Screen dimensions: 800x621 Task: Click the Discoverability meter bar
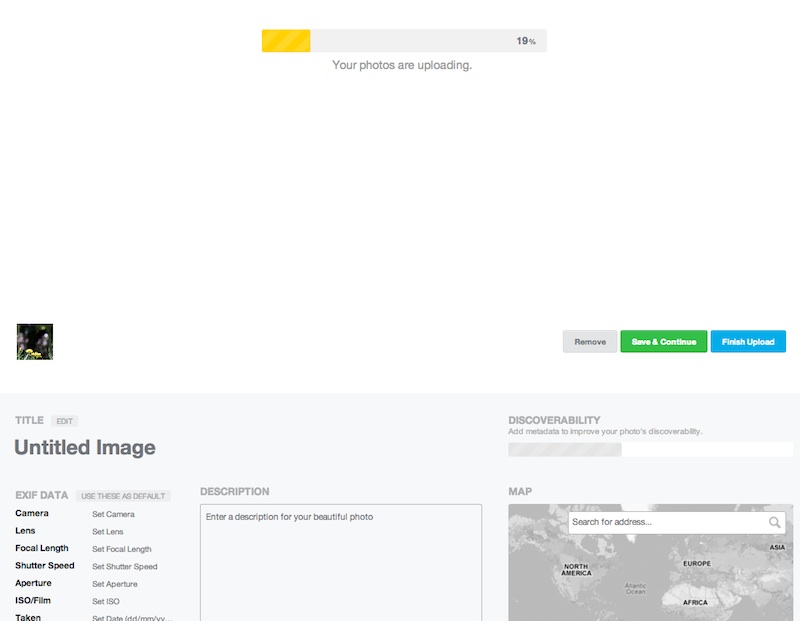(x=650, y=450)
